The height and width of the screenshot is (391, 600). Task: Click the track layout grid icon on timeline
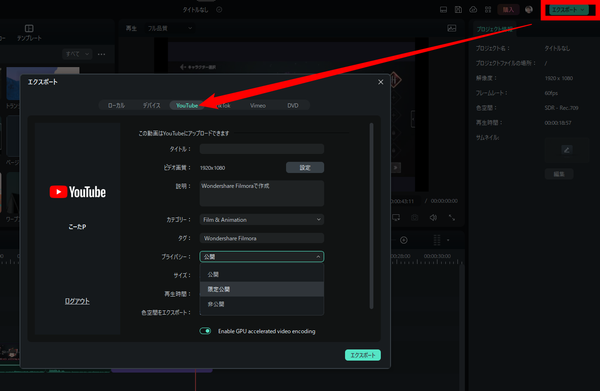437,240
